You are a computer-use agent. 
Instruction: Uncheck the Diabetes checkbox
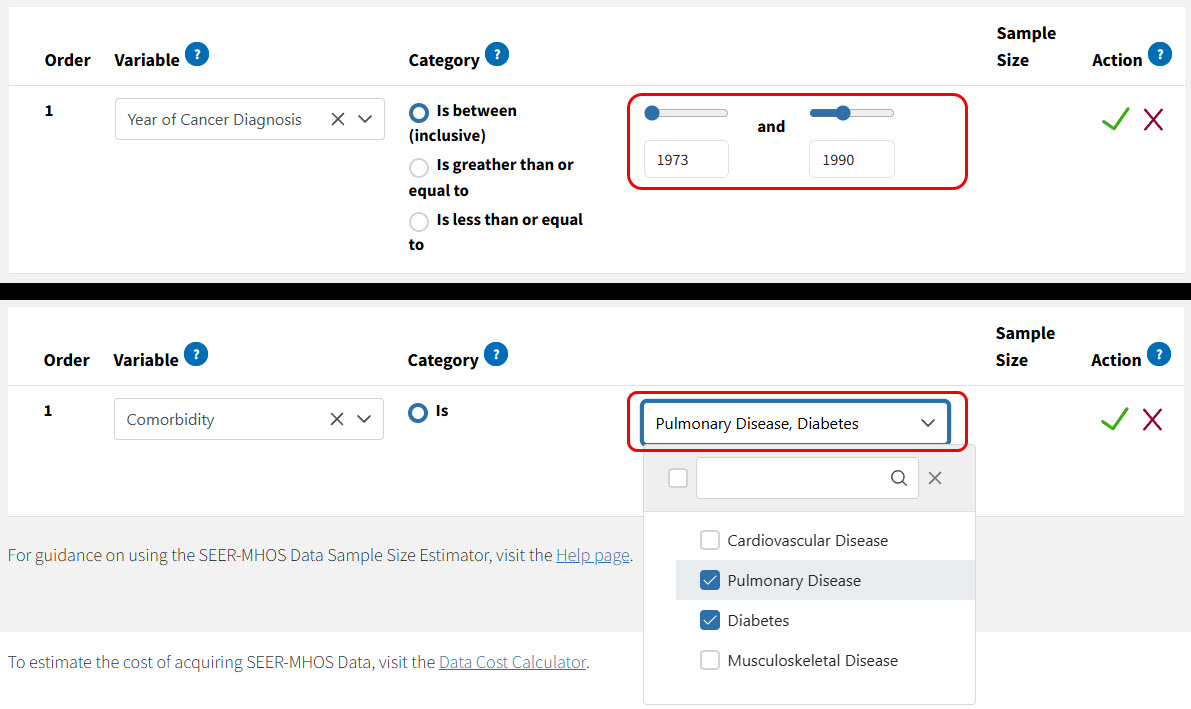[x=710, y=620]
